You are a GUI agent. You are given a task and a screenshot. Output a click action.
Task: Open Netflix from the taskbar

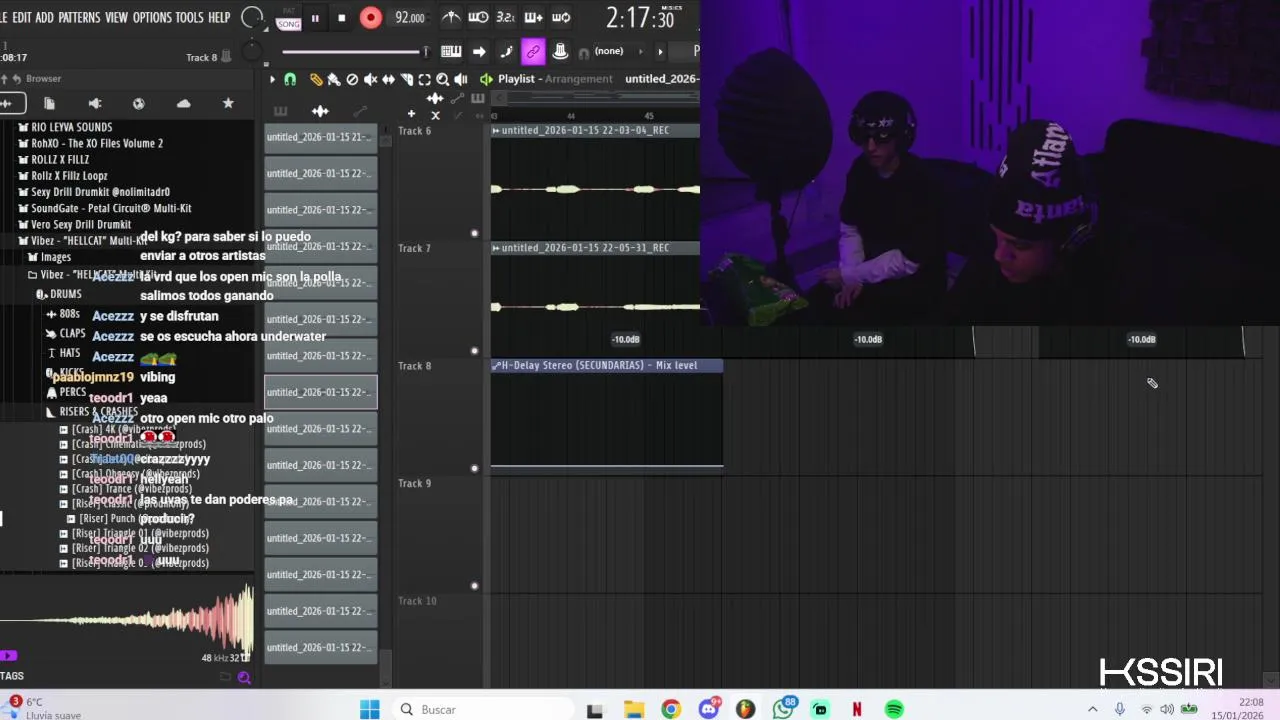click(x=857, y=709)
